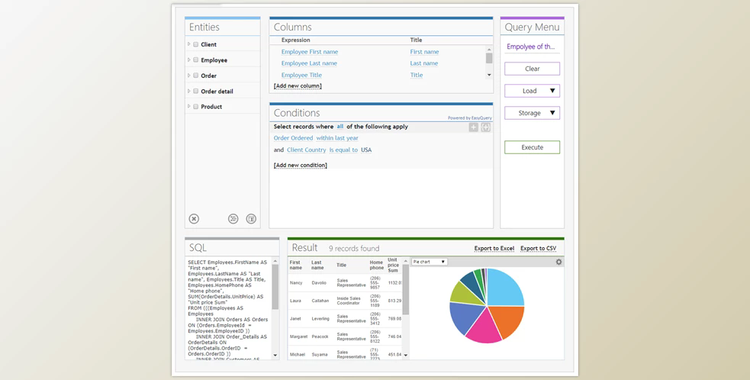
Task: Click the Execute button
Action: pos(532,147)
